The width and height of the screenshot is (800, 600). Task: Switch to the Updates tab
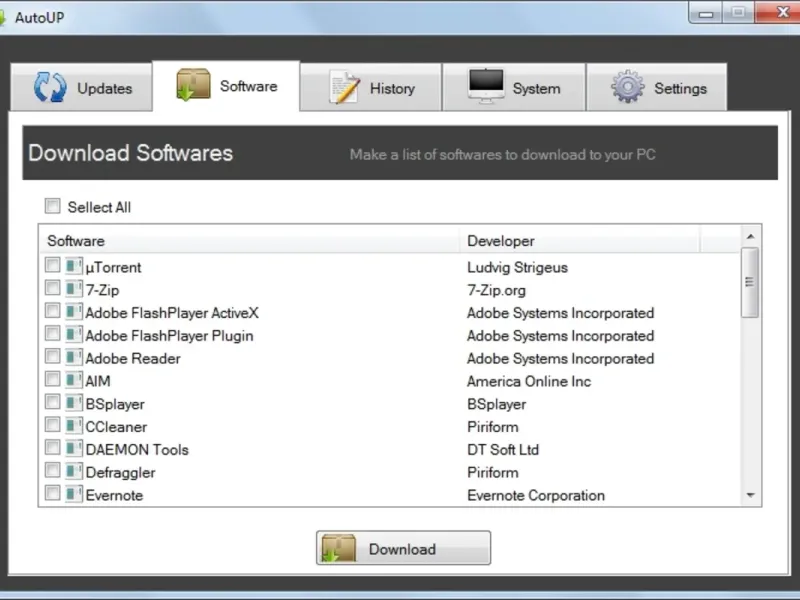click(82, 87)
